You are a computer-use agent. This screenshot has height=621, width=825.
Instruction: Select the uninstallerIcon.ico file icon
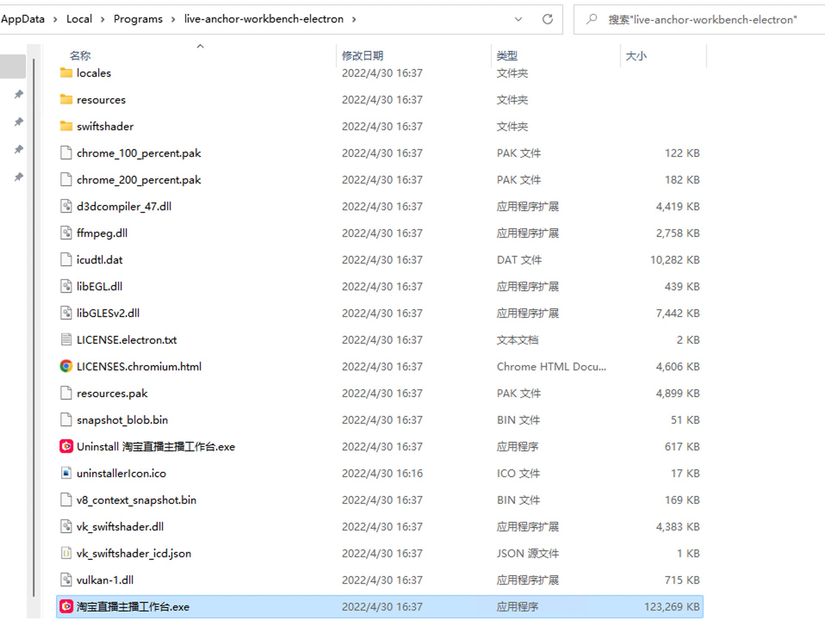pyautogui.click(x=66, y=473)
